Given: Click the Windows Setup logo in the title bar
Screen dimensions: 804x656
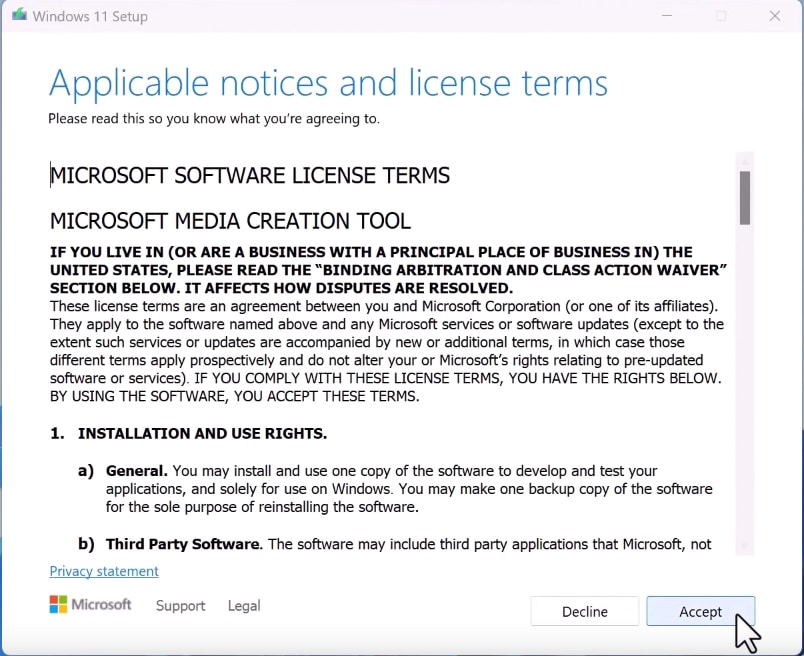Looking at the screenshot, I should (x=21, y=16).
